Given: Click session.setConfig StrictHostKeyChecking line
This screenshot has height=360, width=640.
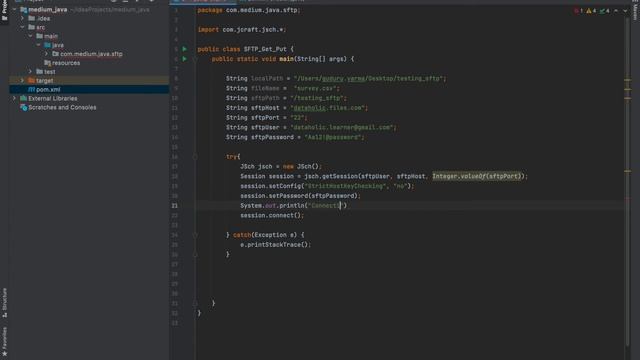Looking at the screenshot, I should pos(327,186).
